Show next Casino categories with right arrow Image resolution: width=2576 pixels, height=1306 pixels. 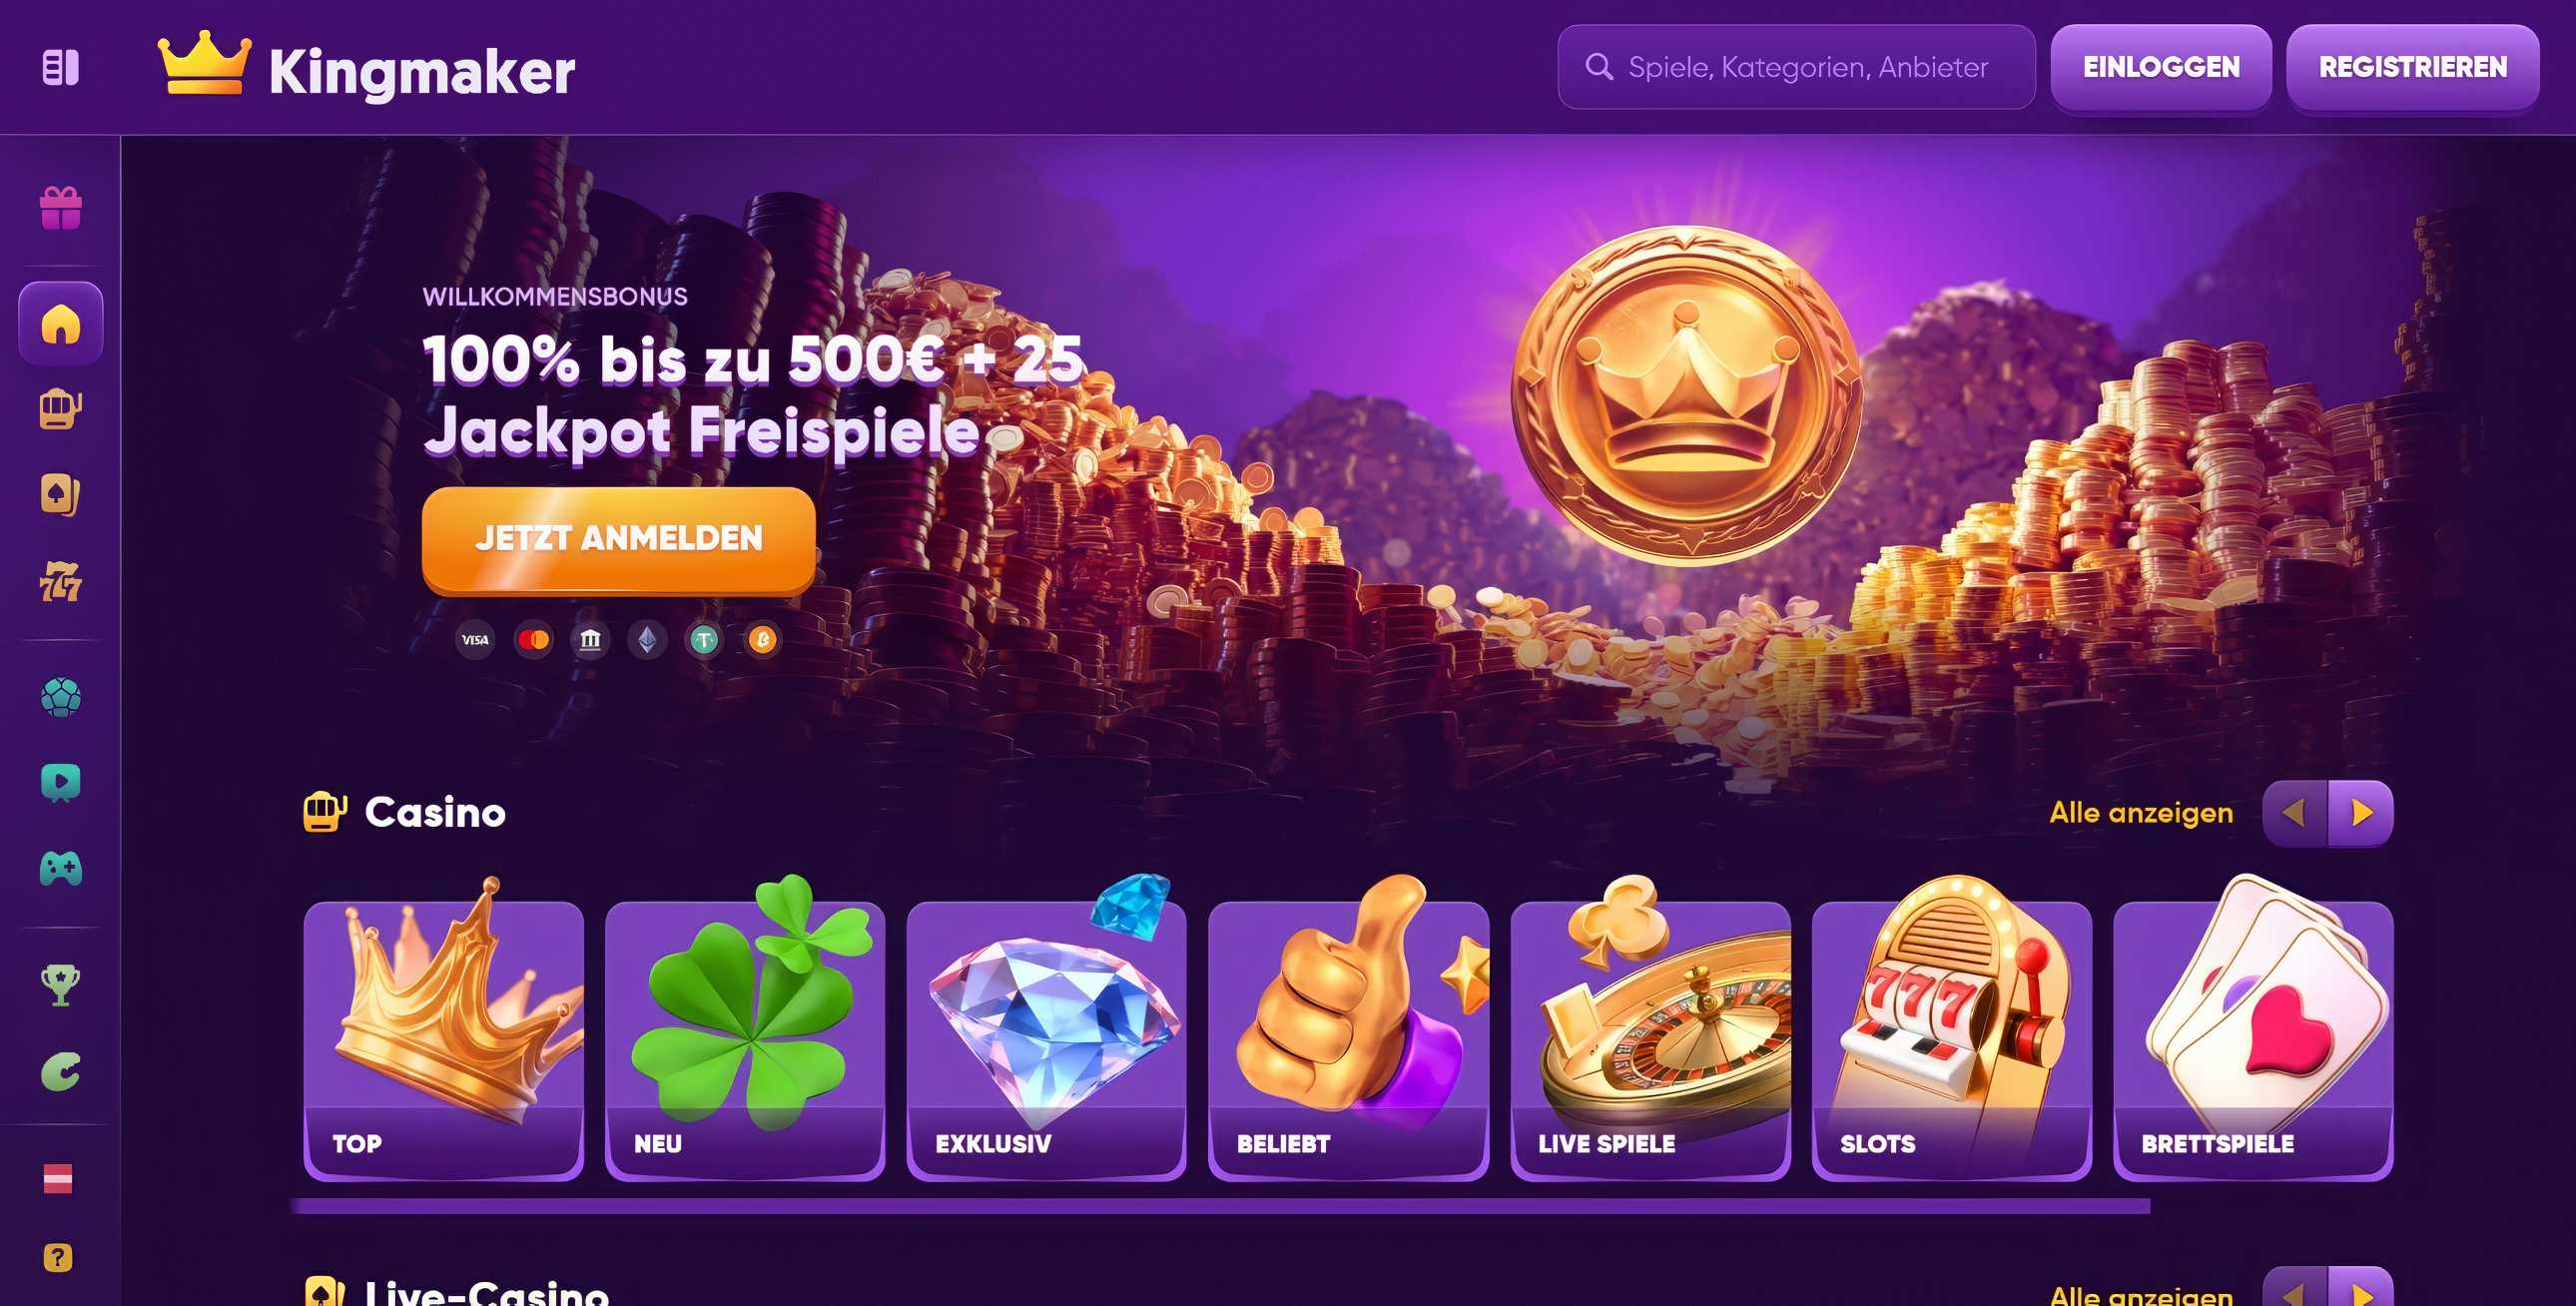click(2361, 813)
